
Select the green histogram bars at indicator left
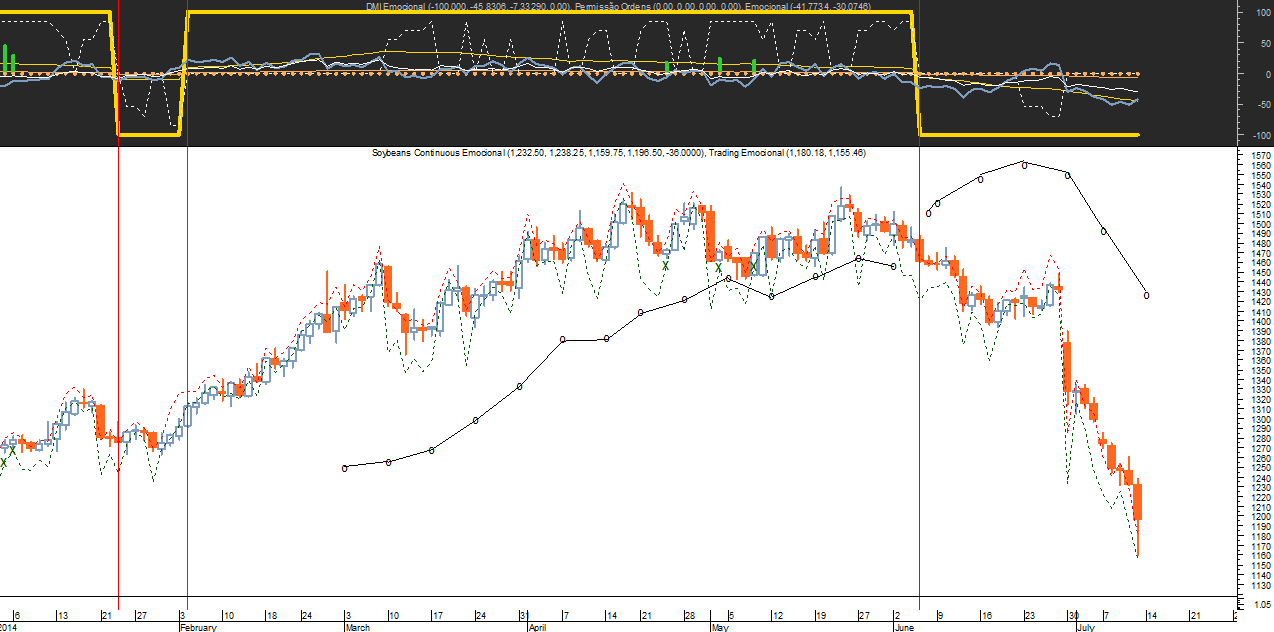coord(8,59)
